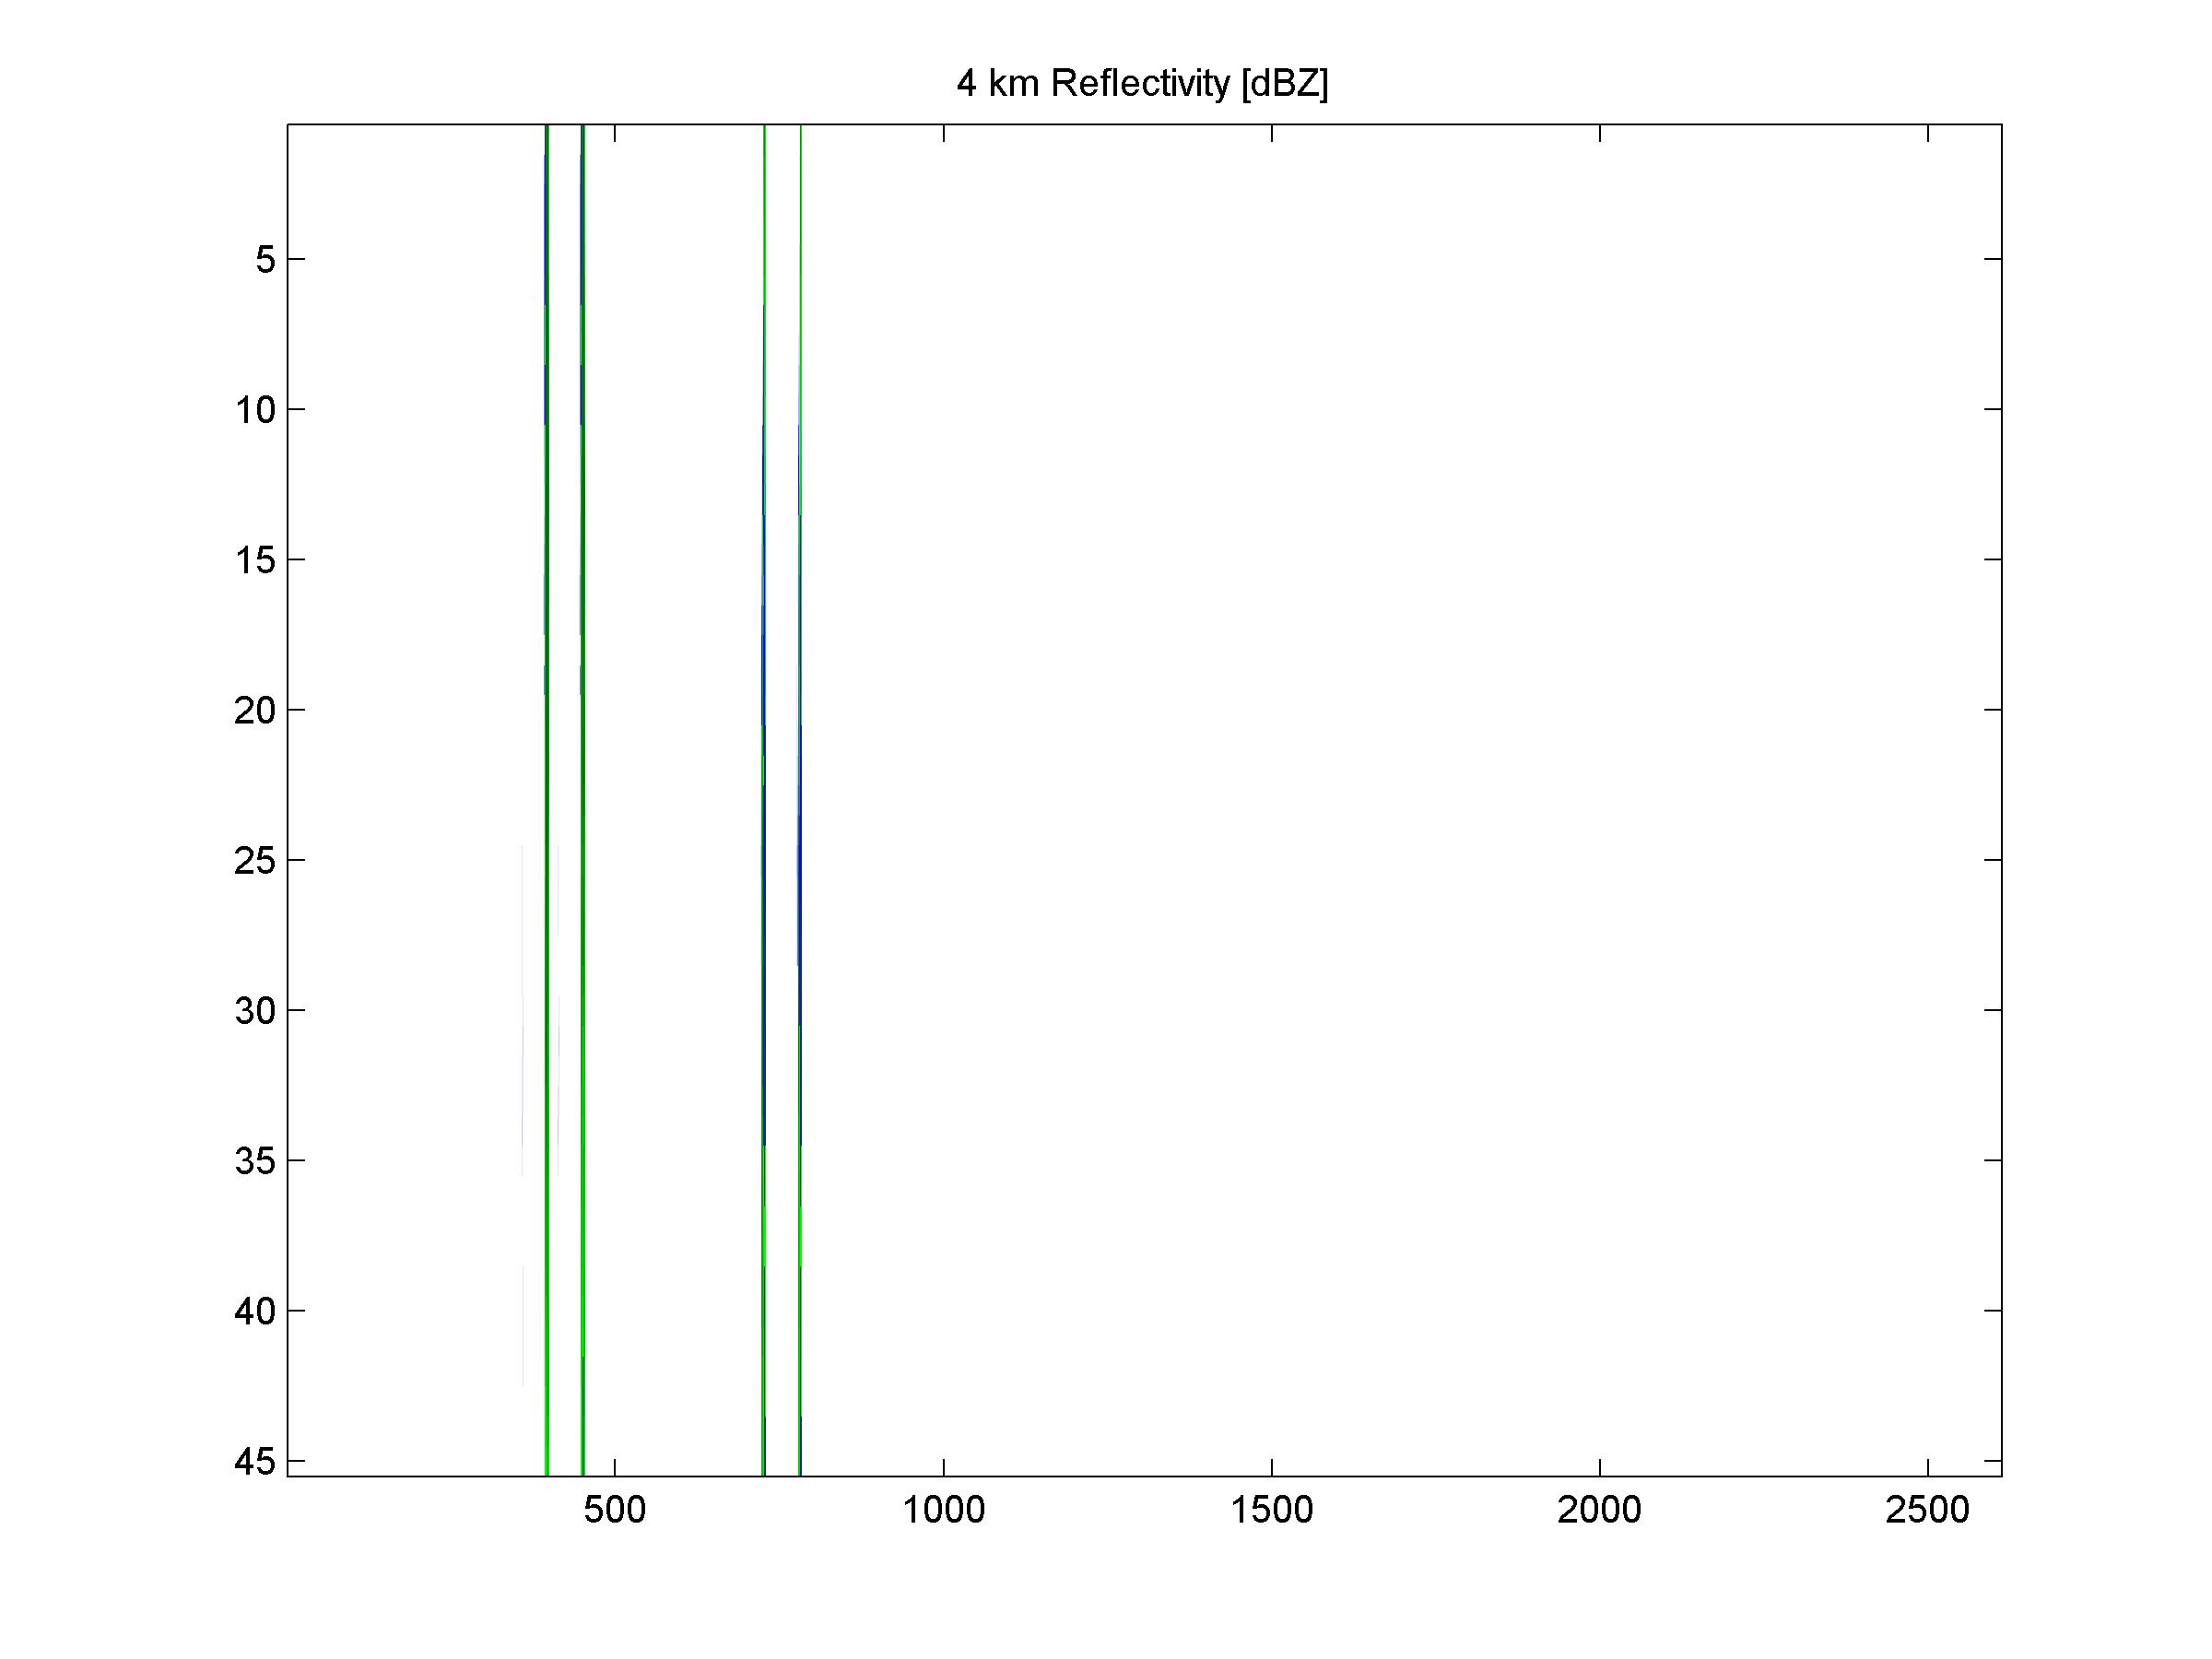Viewport: 2212px width, 1659px height.
Task: Click the y-axis label '5'
Action: pyautogui.click(x=265, y=260)
